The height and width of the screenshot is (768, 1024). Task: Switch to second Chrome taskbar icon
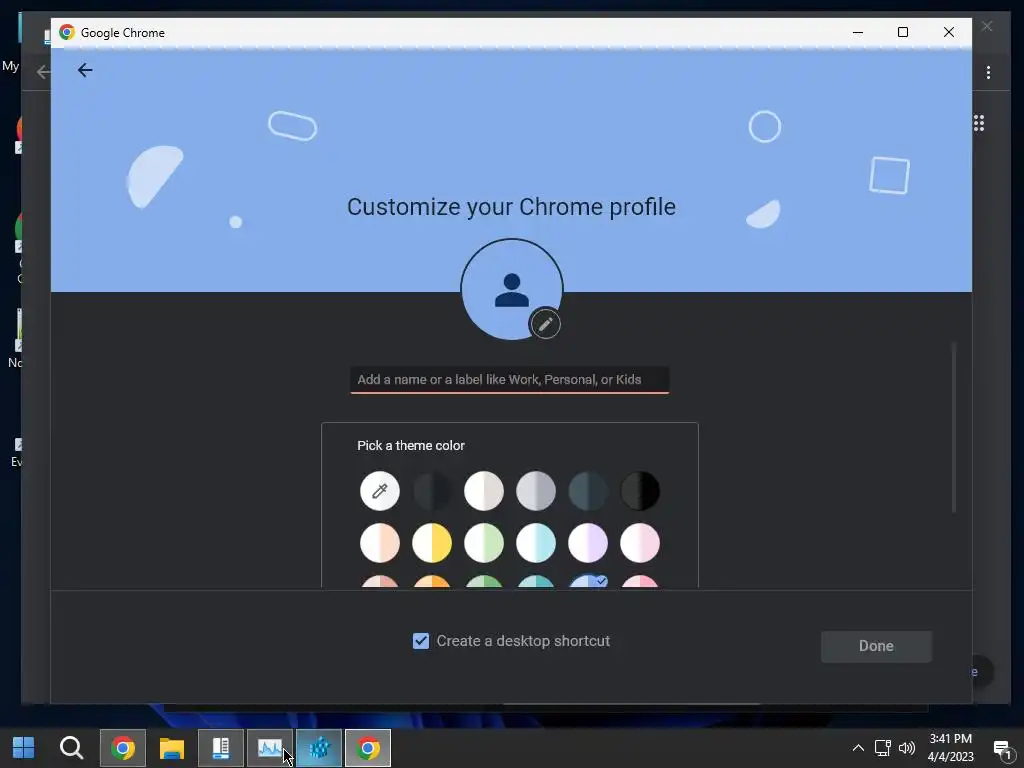(368, 748)
